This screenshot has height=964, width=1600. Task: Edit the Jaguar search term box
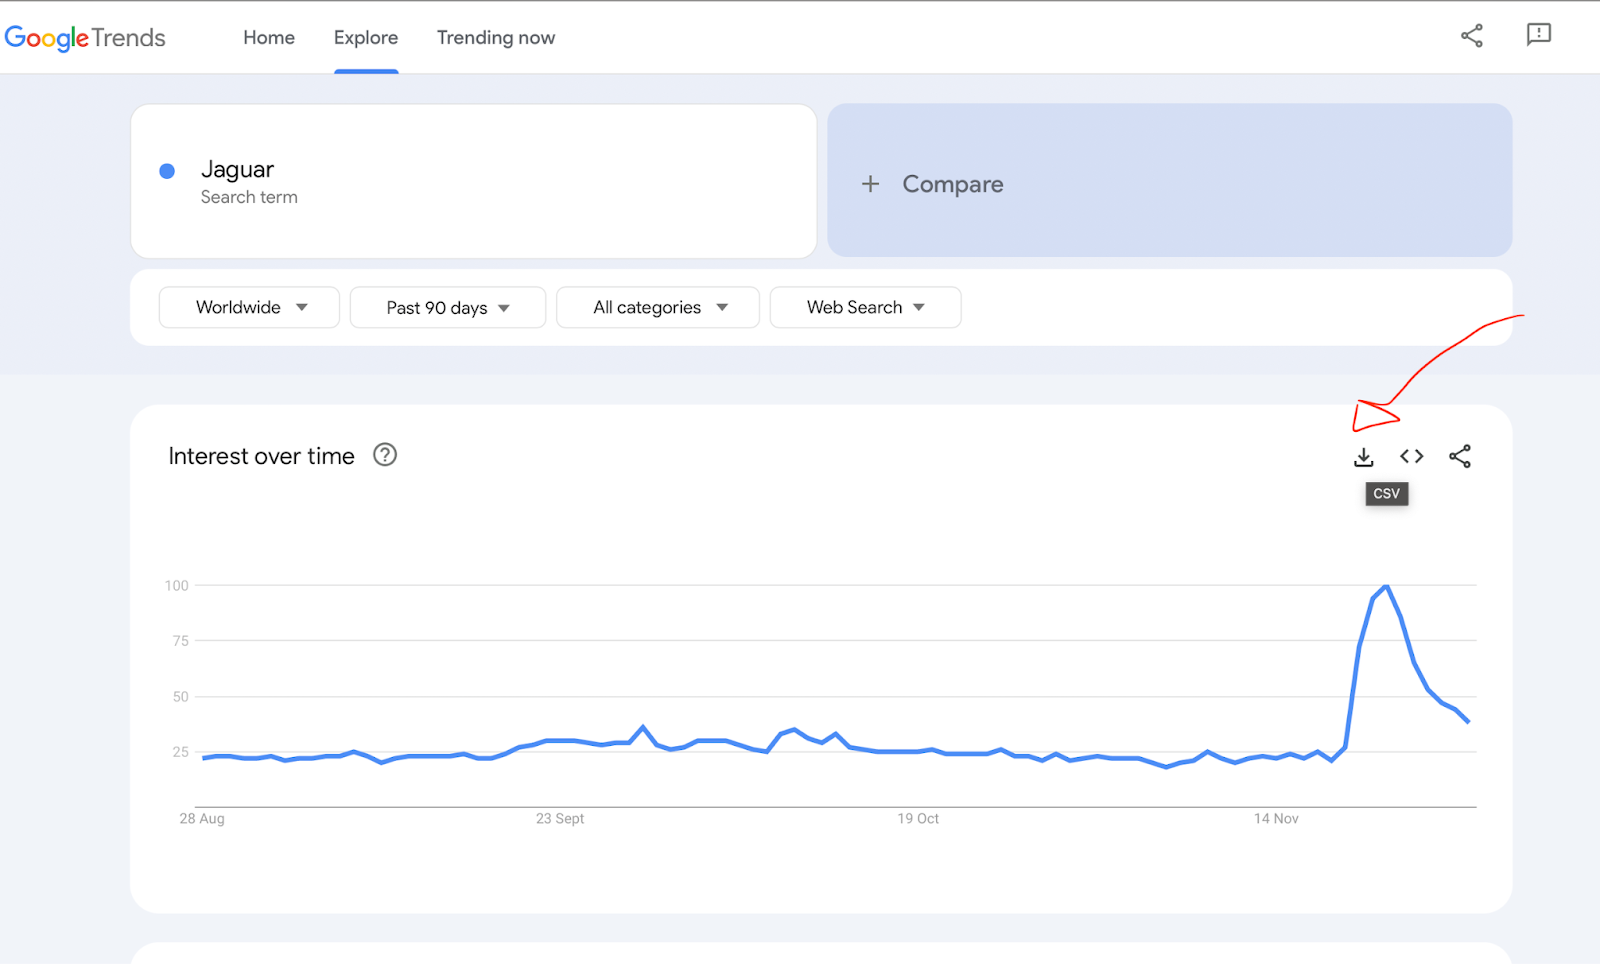coord(474,181)
